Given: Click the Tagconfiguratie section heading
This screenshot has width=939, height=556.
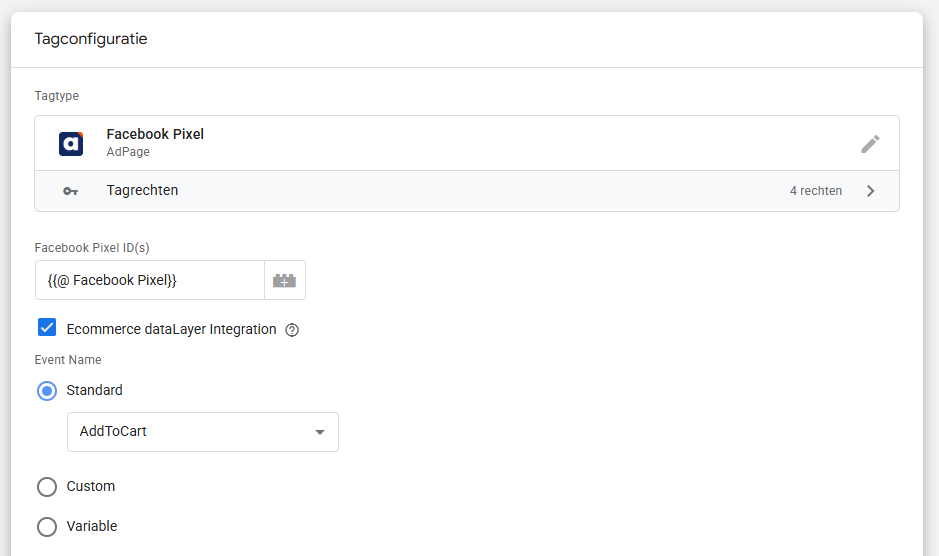Looking at the screenshot, I should click(91, 39).
